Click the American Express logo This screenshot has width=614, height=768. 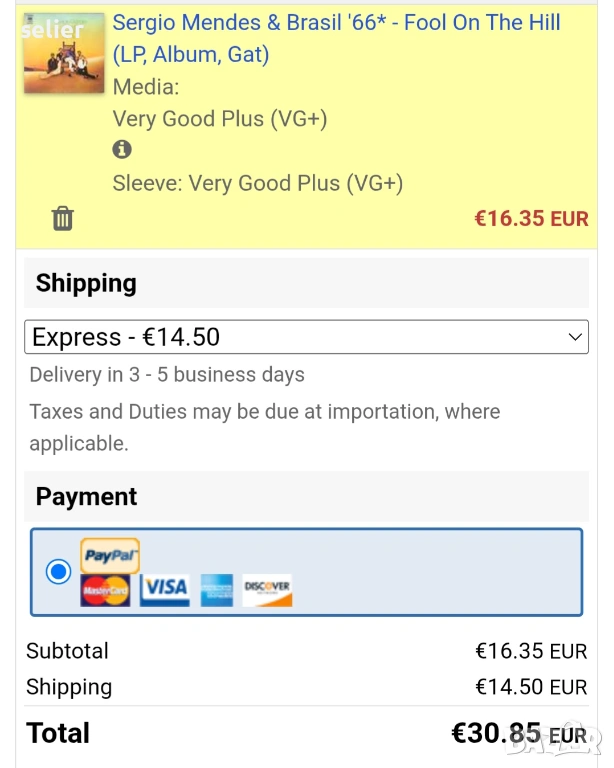tap(216, 590)
